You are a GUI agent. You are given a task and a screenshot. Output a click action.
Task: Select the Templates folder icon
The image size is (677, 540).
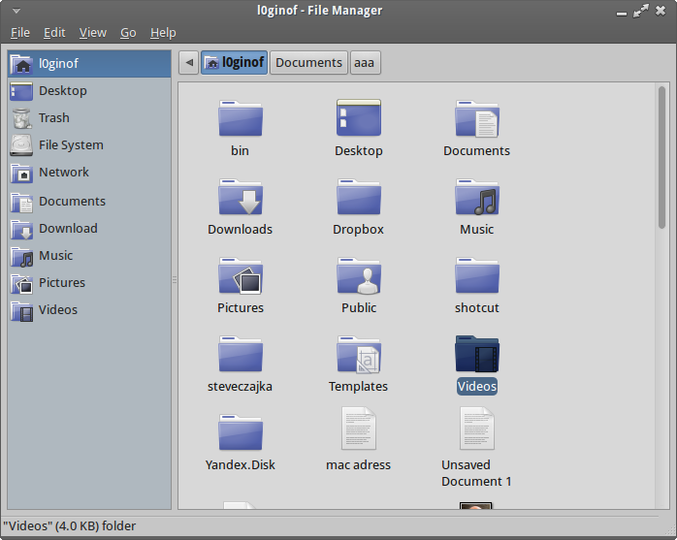coord(358,354)
